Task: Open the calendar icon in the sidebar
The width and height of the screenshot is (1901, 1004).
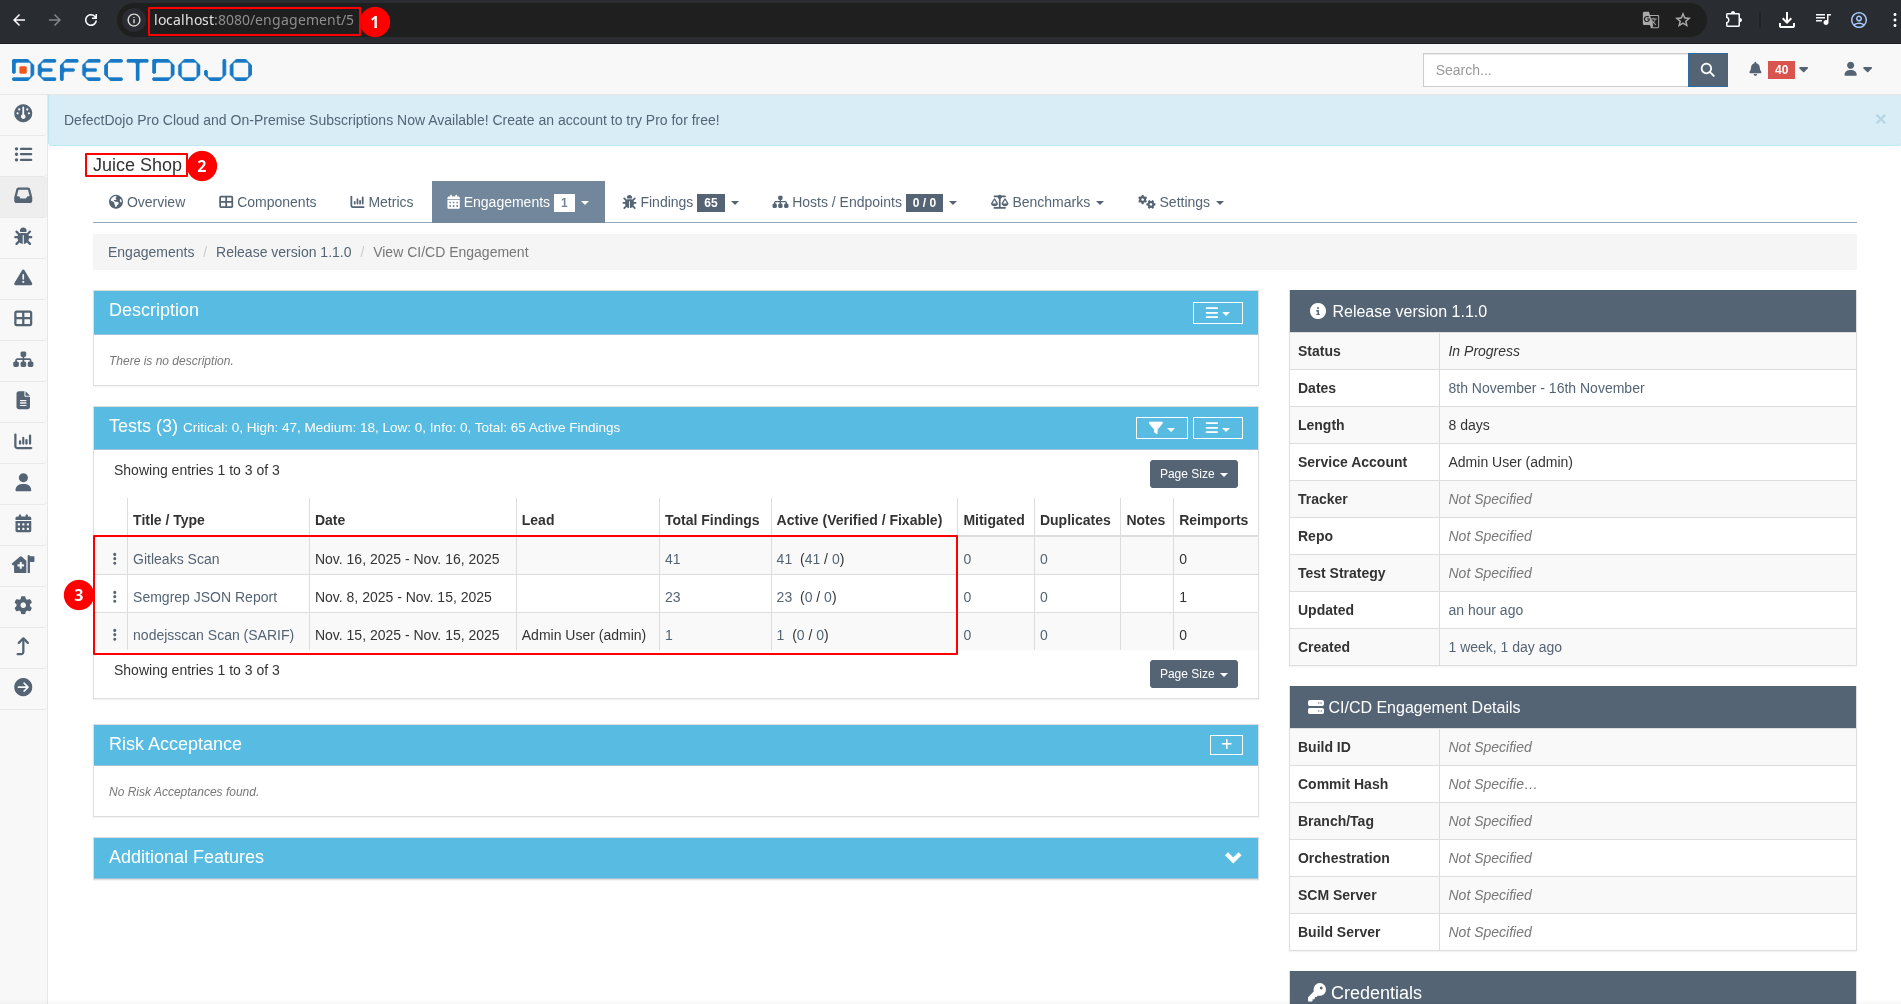Action: click(x=23, y=524)
